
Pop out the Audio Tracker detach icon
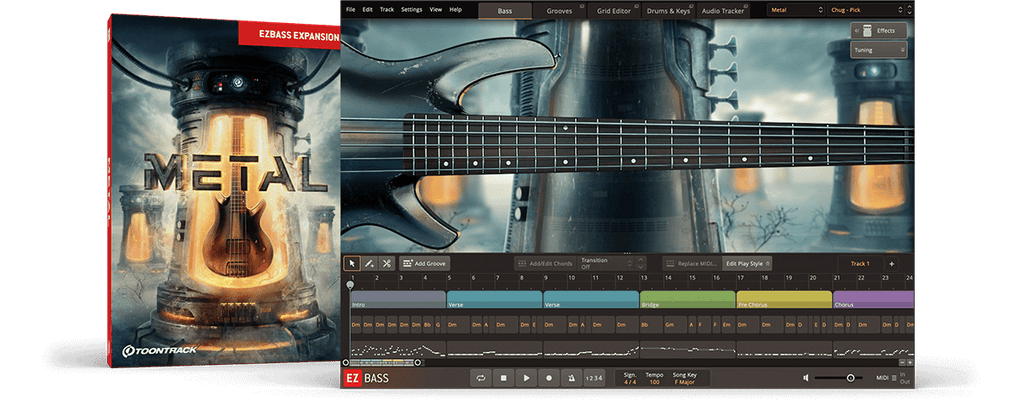748,5
